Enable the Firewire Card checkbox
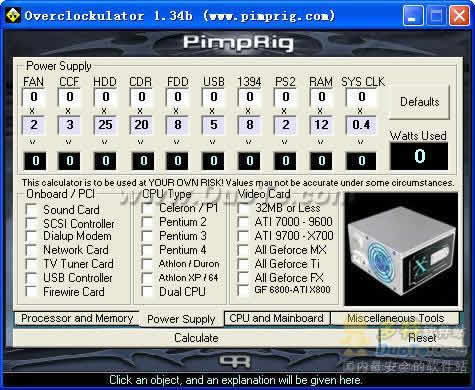475x390 pixels. coord(31,292)
